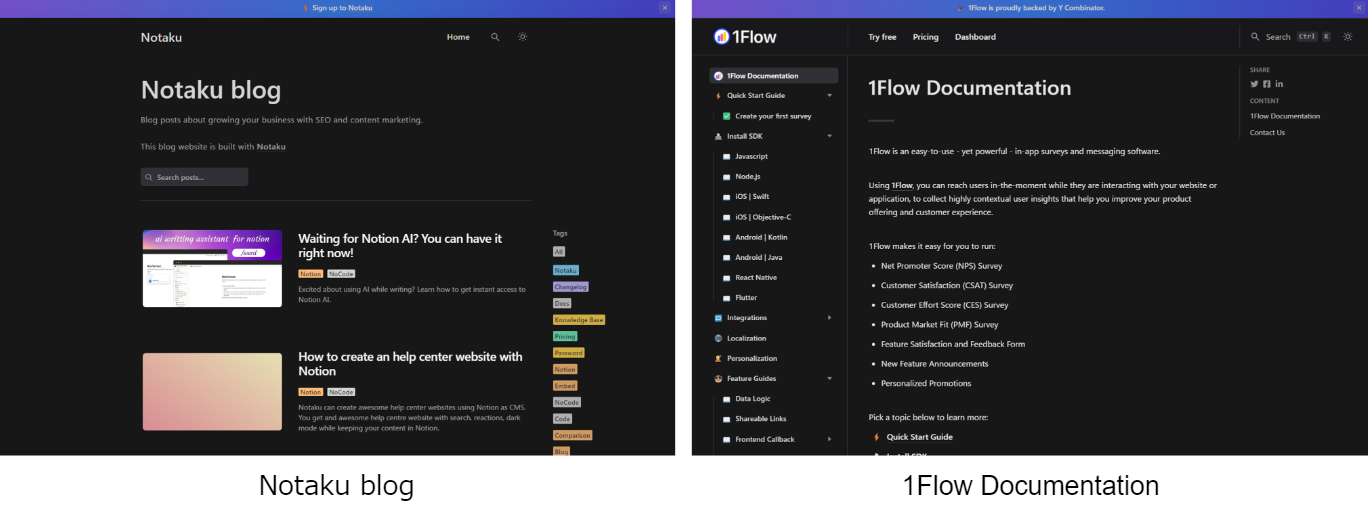Image resolution: width=1368 pixels, height=506 pixels.
Task: Select Android | Java in sidebar
Action: [x=759, y=258]
